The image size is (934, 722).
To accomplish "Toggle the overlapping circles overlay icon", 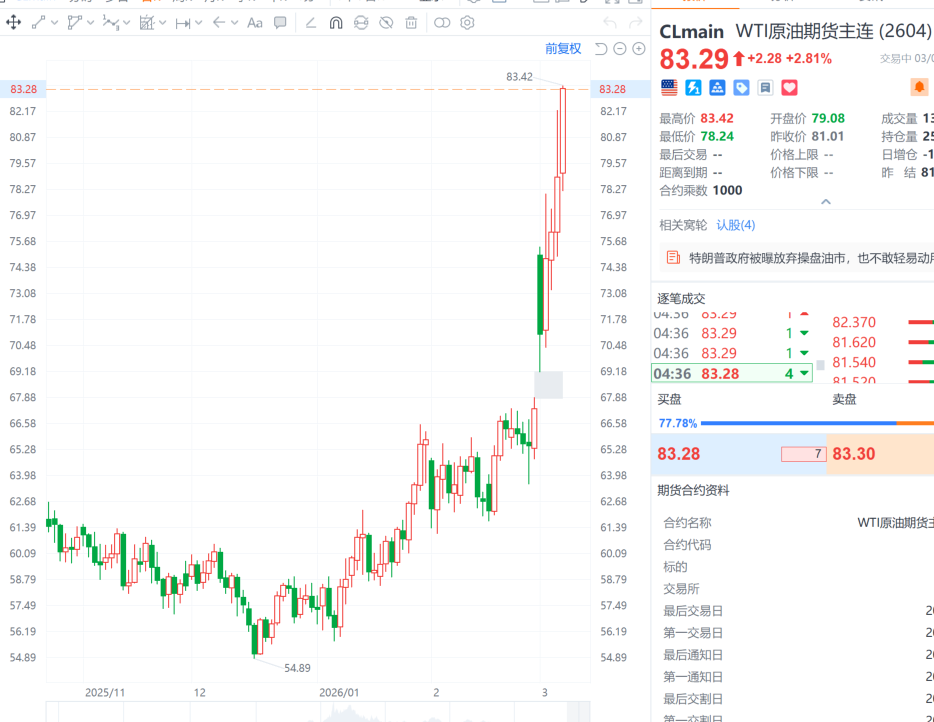I will 442,22.
